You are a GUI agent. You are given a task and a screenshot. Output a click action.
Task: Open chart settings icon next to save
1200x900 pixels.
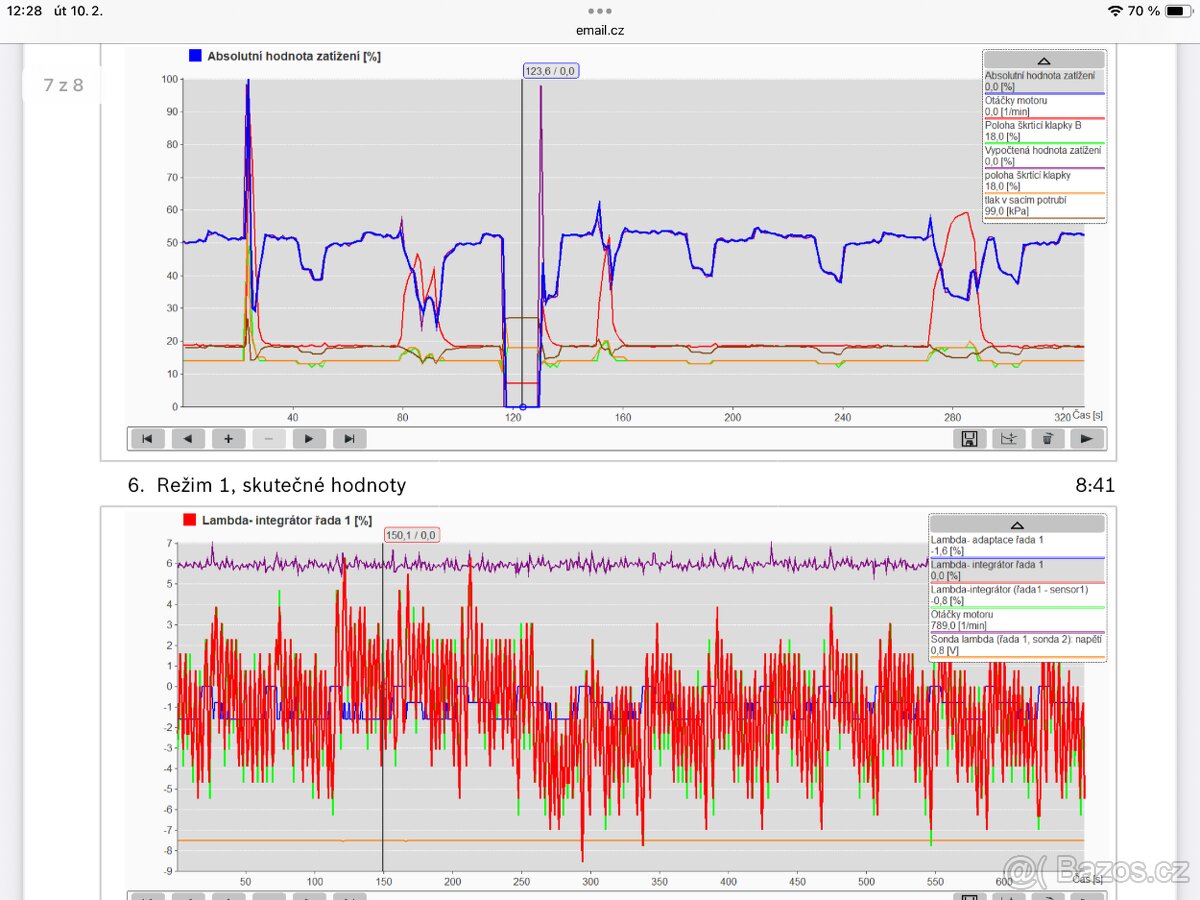[x=1008, y=438]
